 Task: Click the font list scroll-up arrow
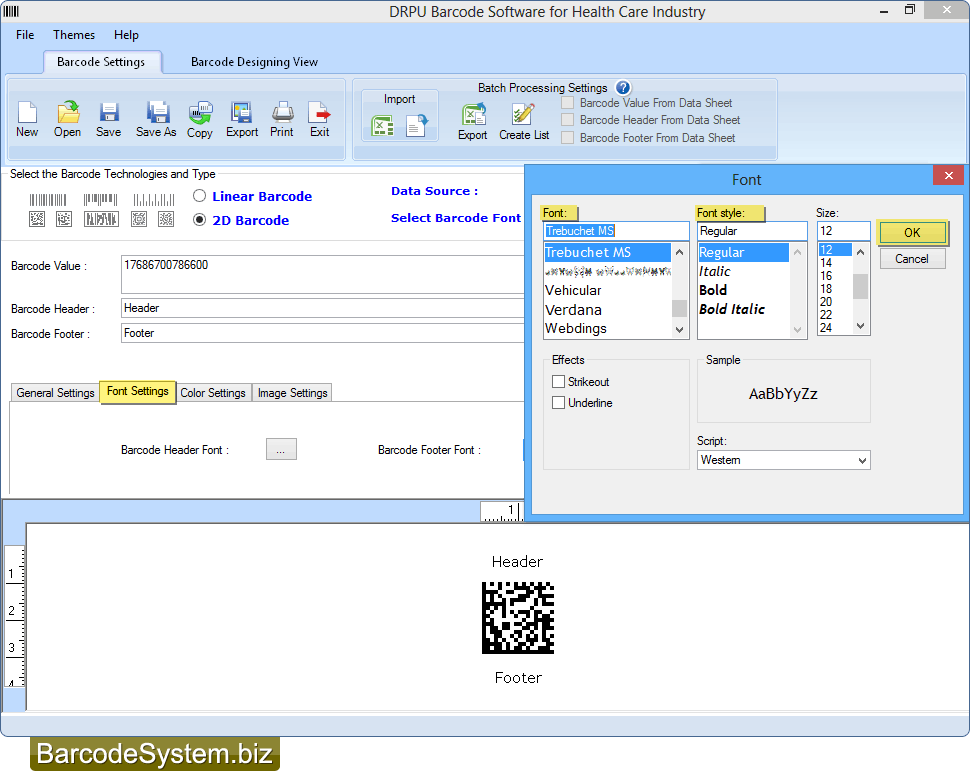(679, 252)
